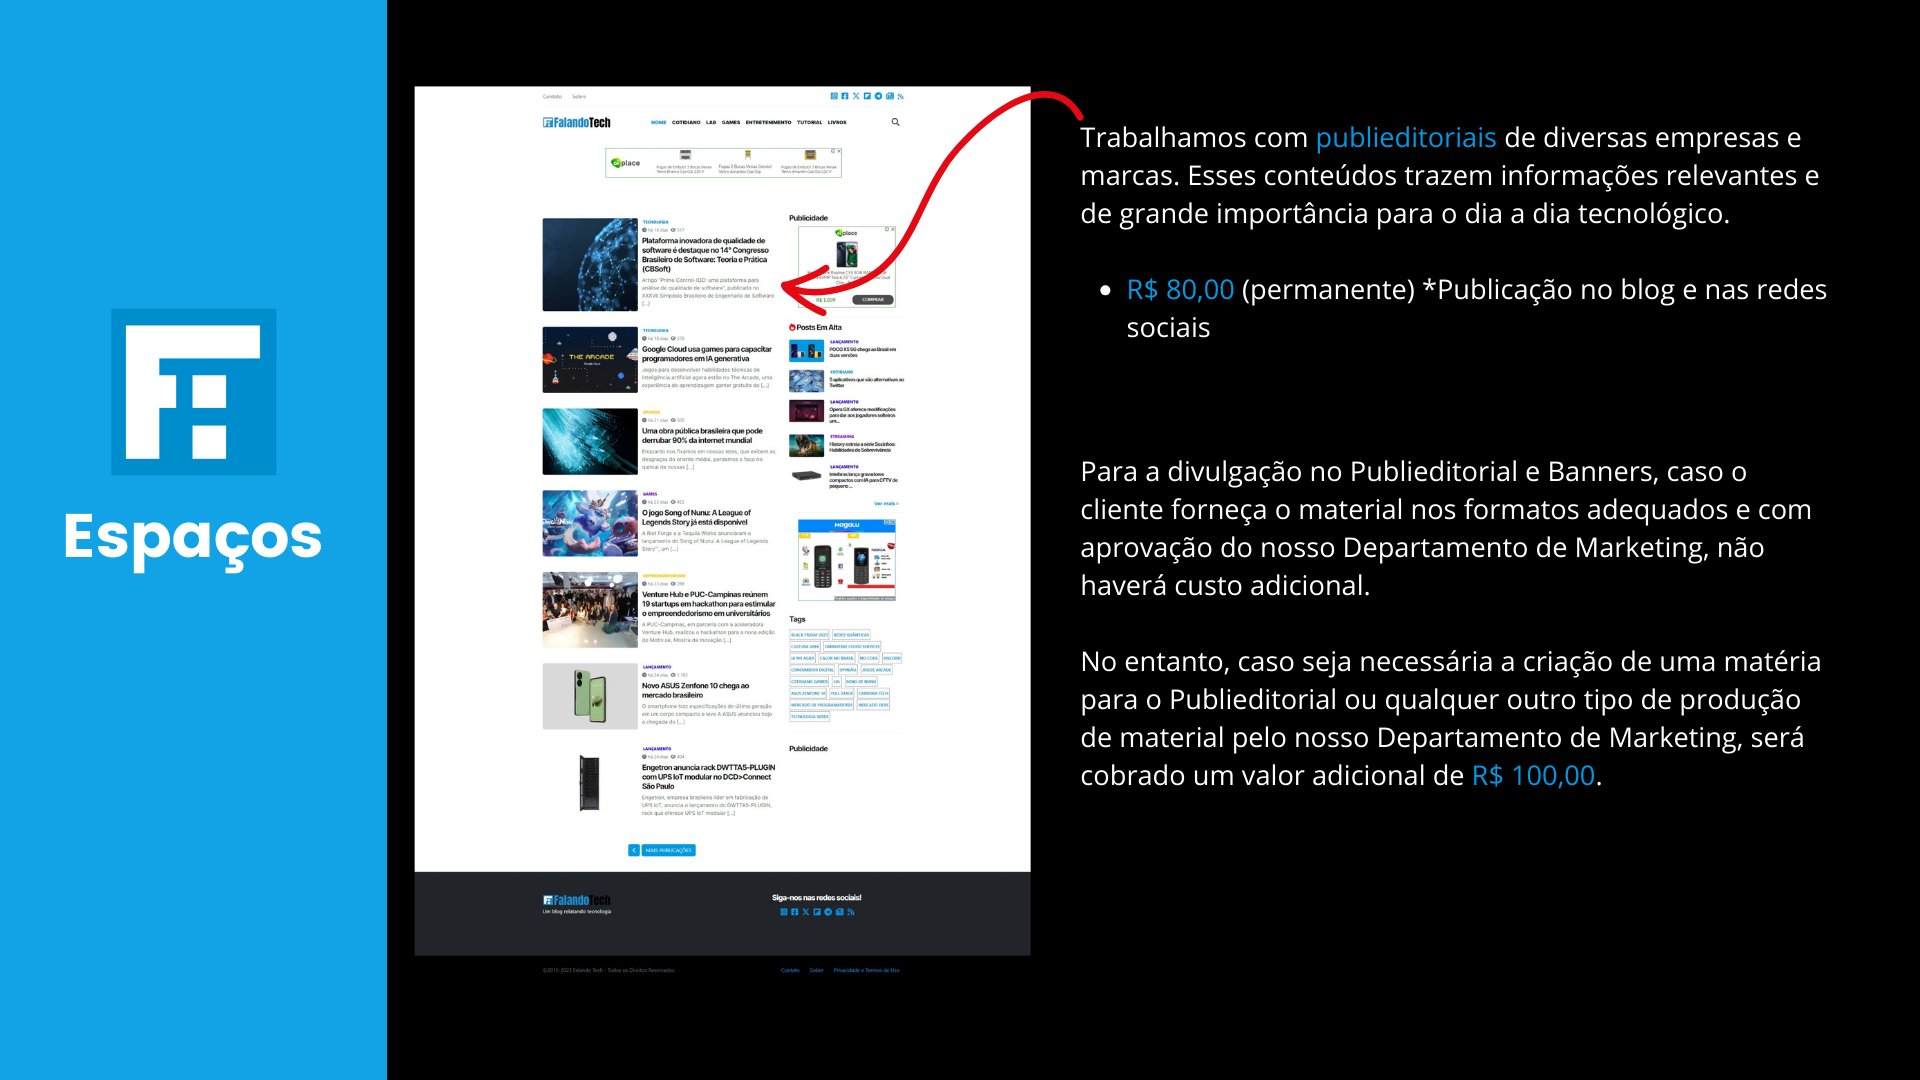Screen dimensions: 1920x1080
Task: Open the Telegram icon in the footer
Action: tap(828, 912)
